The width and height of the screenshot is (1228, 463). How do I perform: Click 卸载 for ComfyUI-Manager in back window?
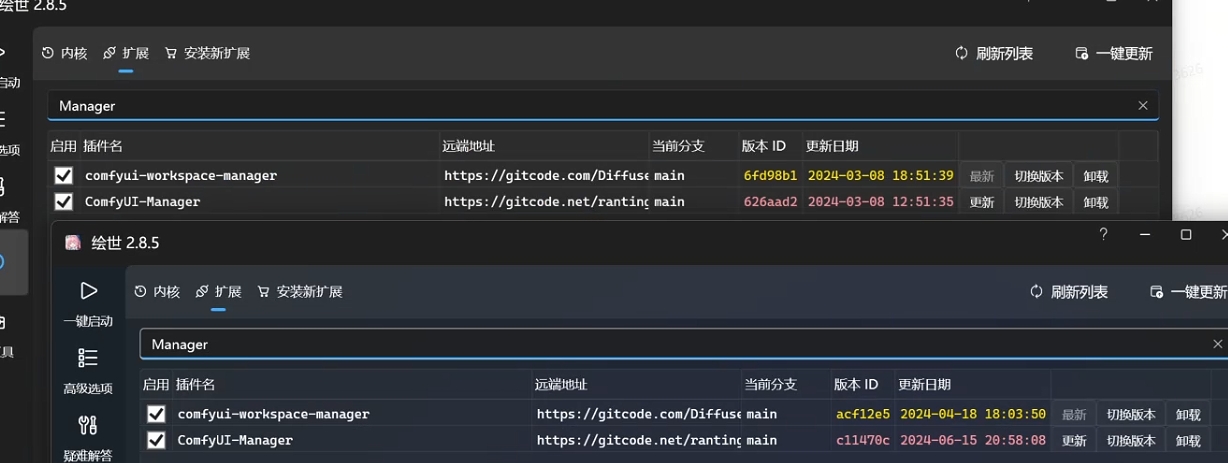(1096, 202)
